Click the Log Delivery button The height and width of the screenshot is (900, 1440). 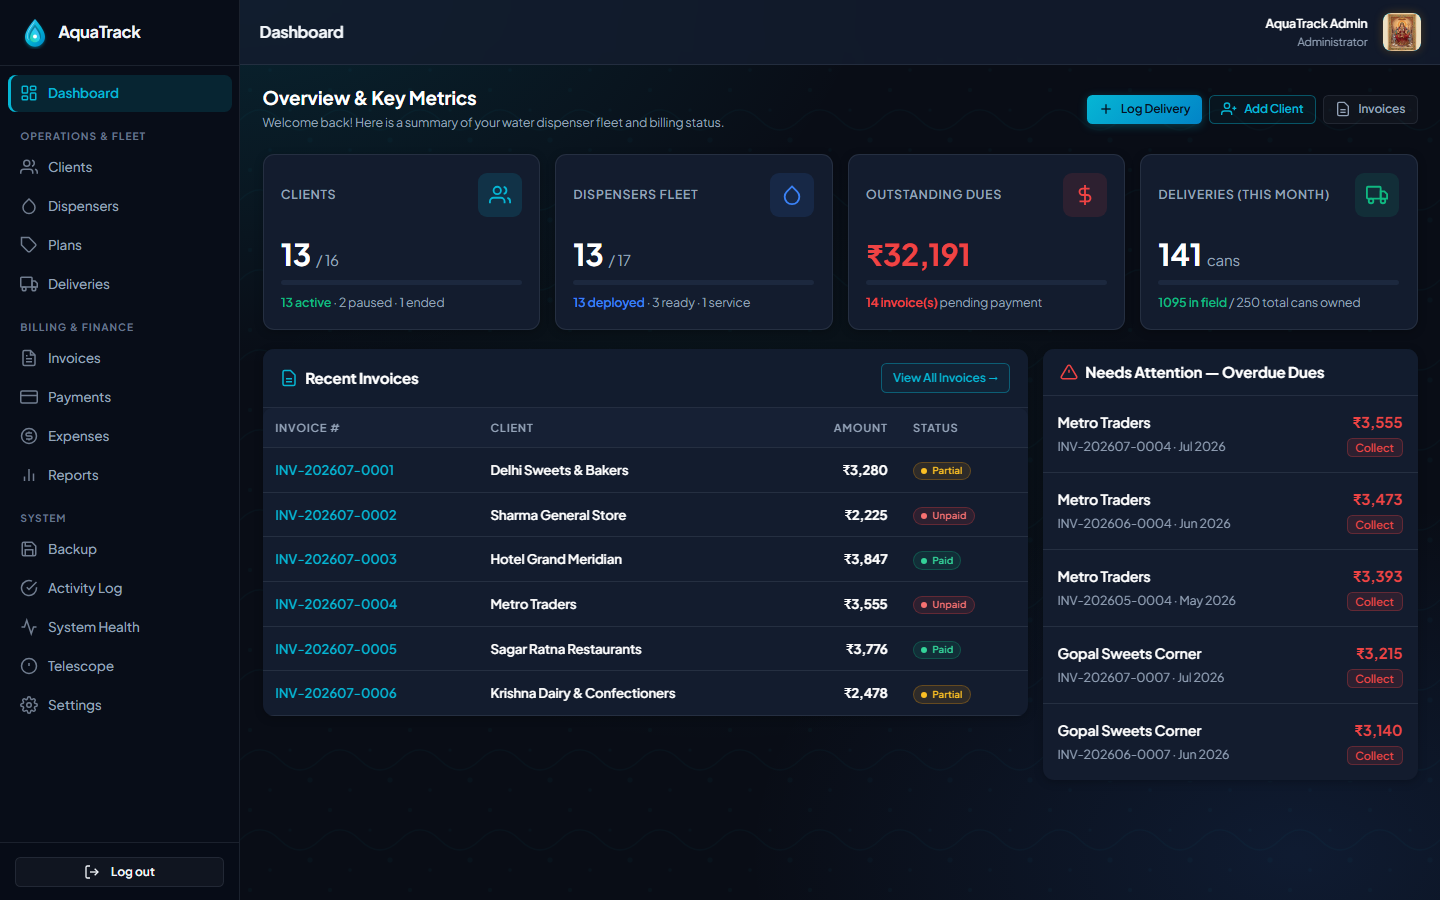pyautogui.click(x=1144, y=109)
